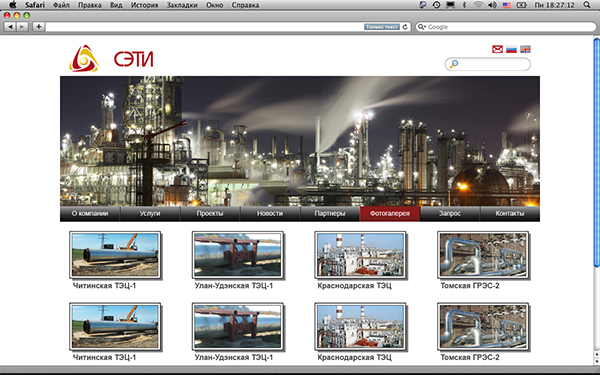The image size is (600, 375).
Task: Click the Wi-Fi menu bar icon
Action: (x=478, y=5)
